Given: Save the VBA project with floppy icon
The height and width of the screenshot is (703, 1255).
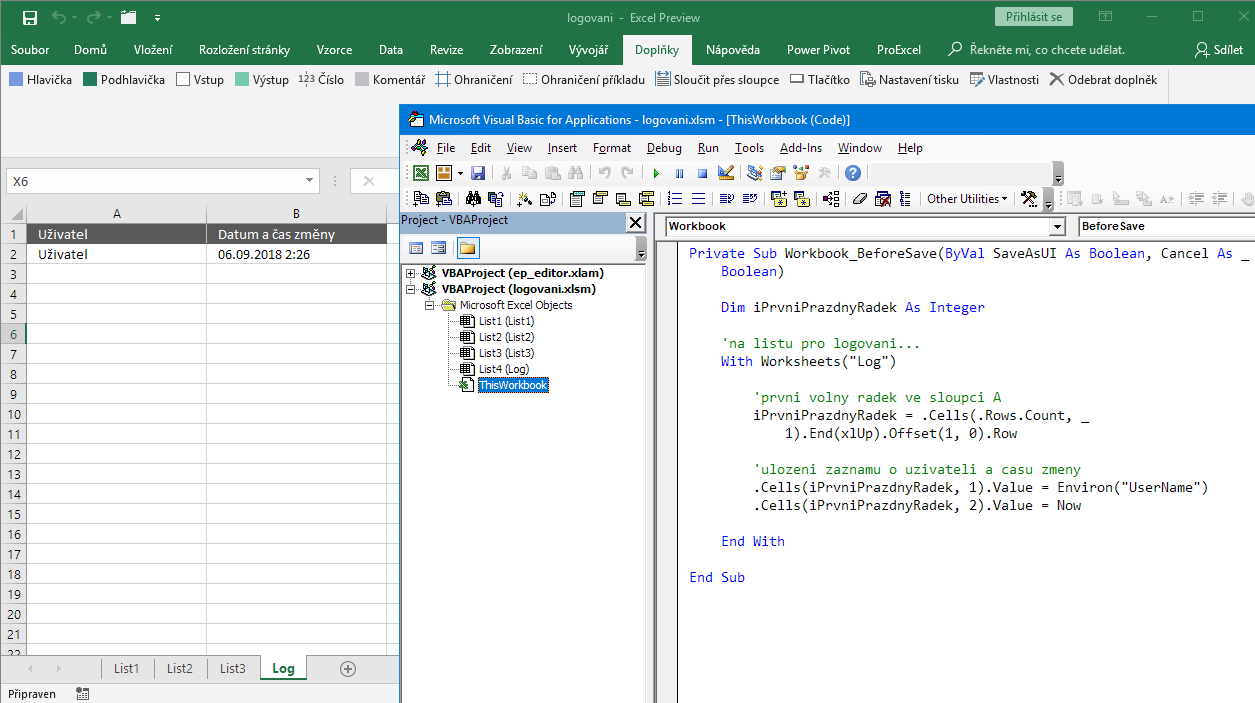Looking at the screenshot, I should tap(478, 173).
